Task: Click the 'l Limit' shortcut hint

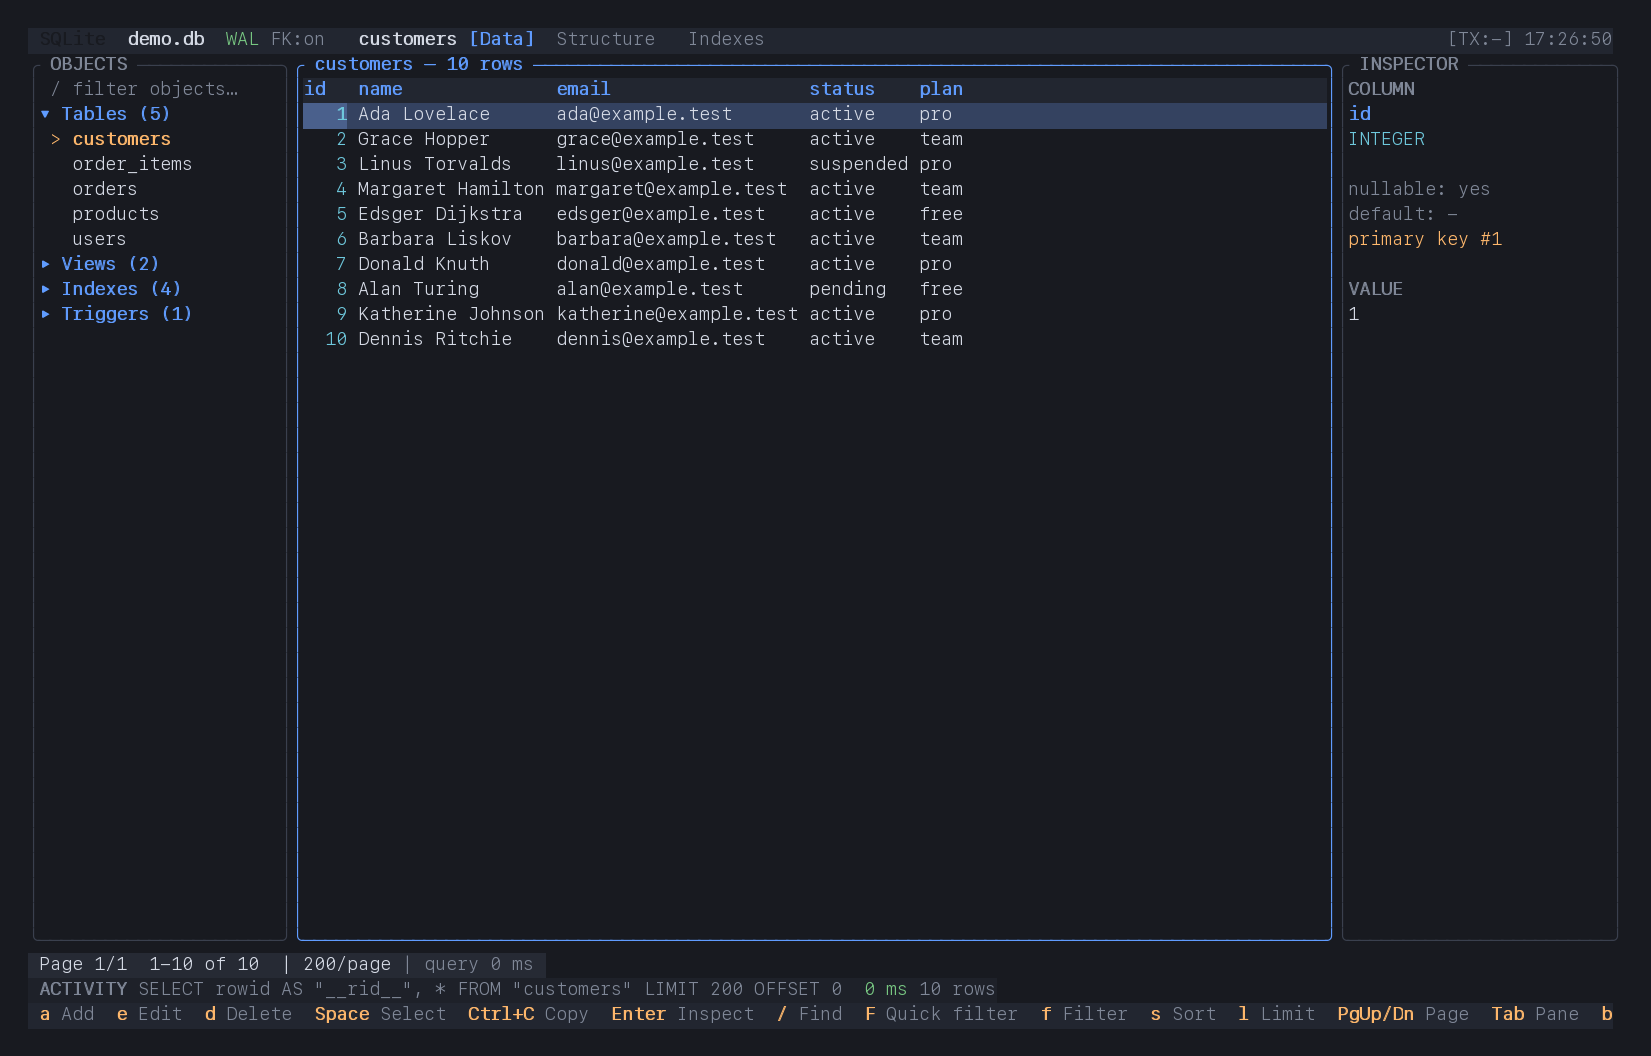Action: [x=1277, y=1014]
